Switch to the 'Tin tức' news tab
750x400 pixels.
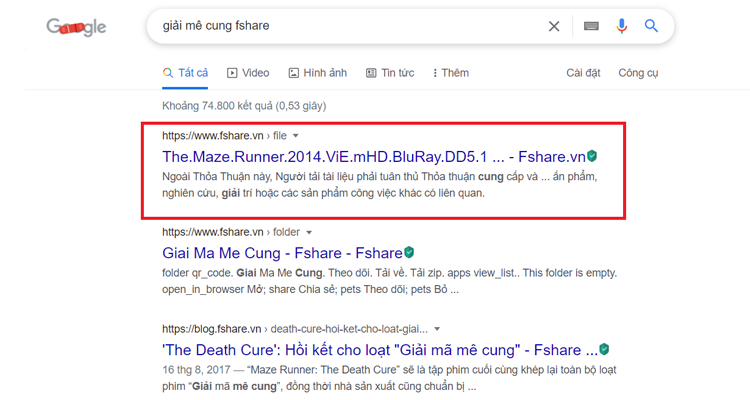tap(390, 73)
